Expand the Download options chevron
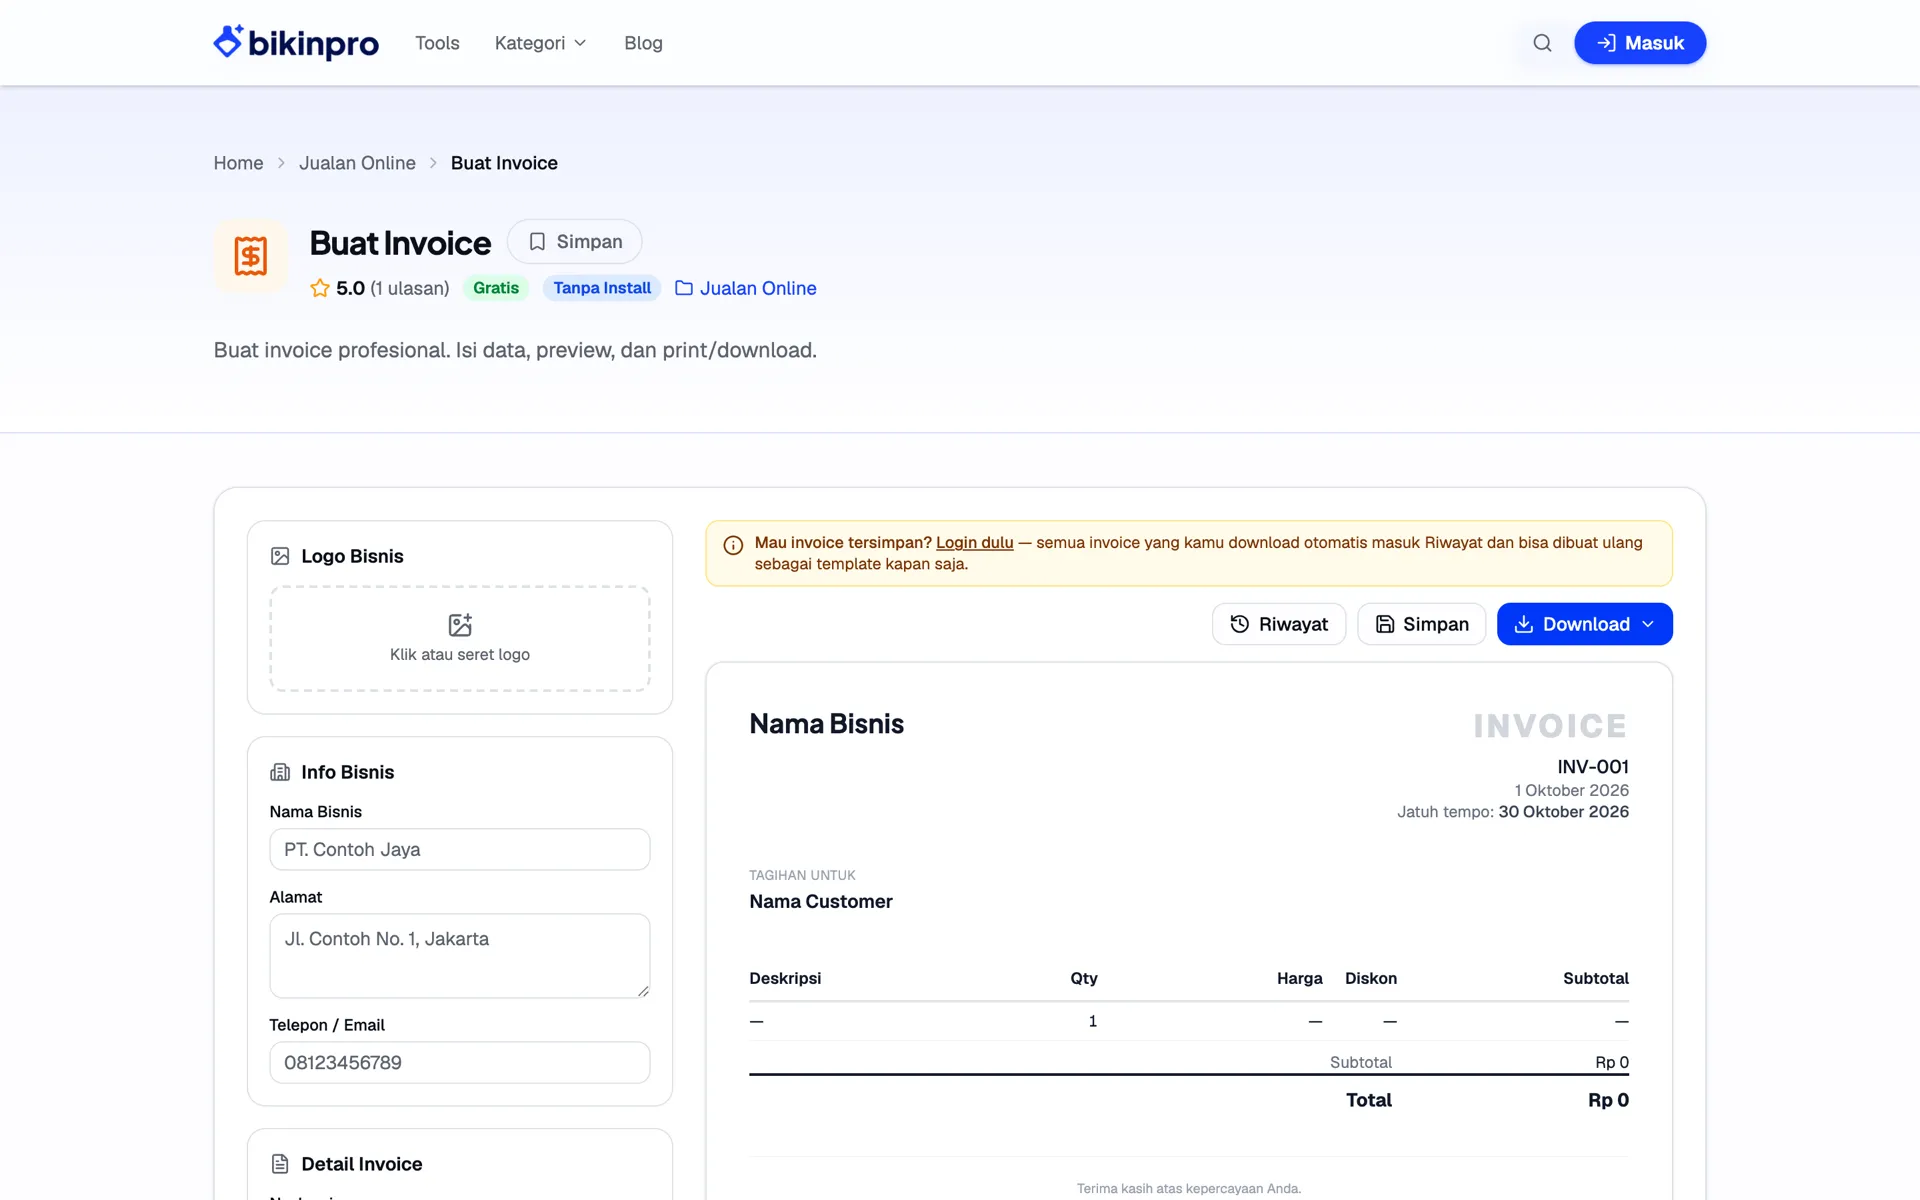The image size is (1920, 1200). [1648, 624]
